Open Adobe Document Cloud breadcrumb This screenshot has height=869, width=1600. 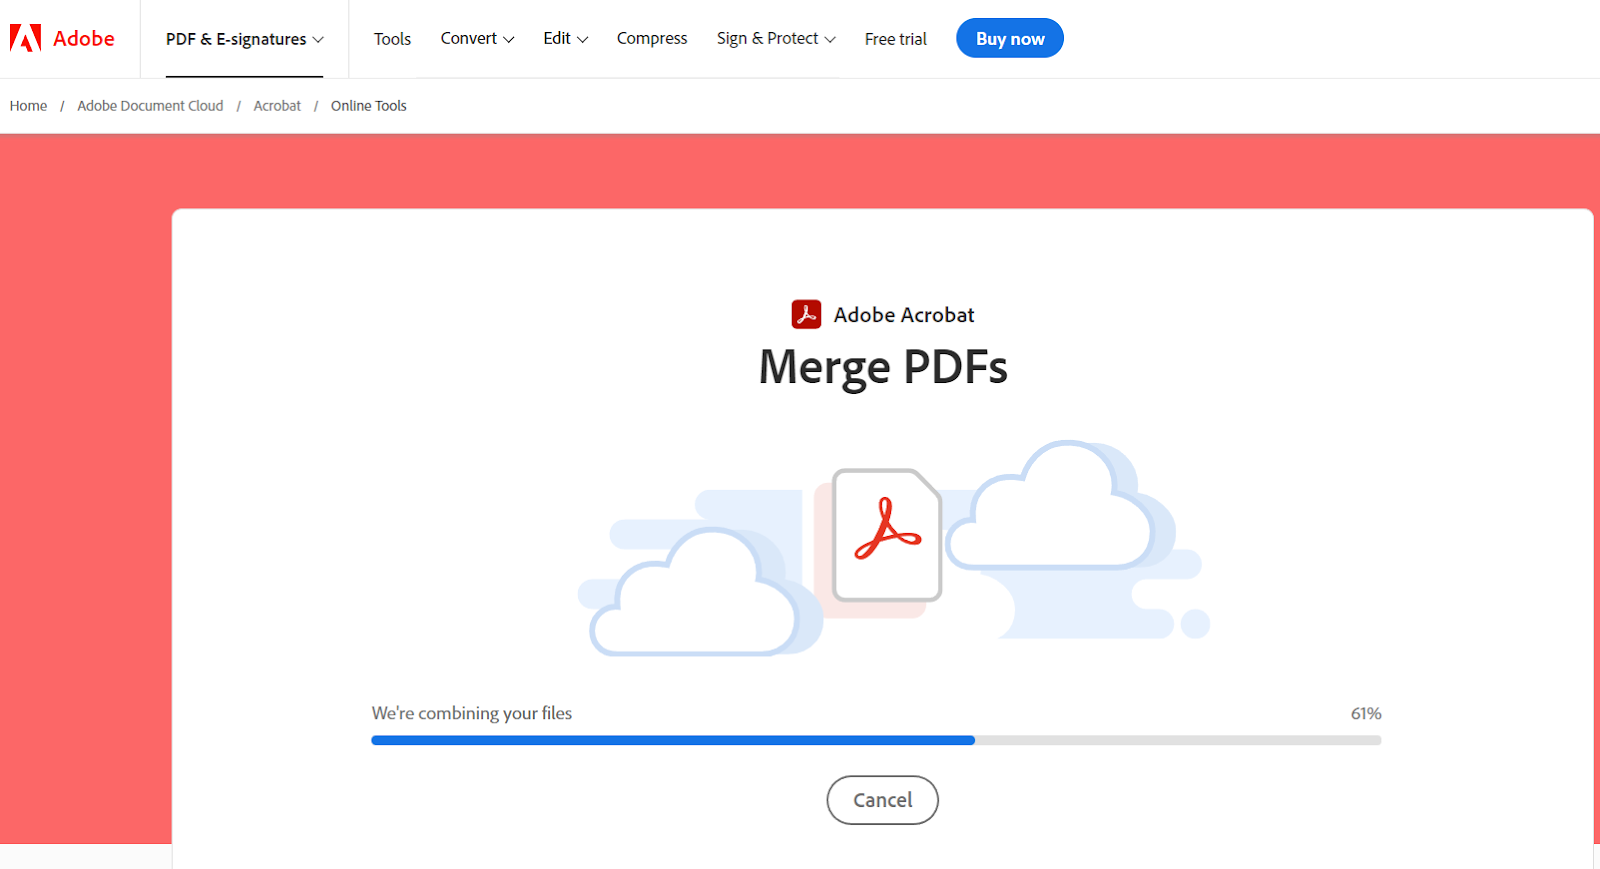tap(150, 106)
